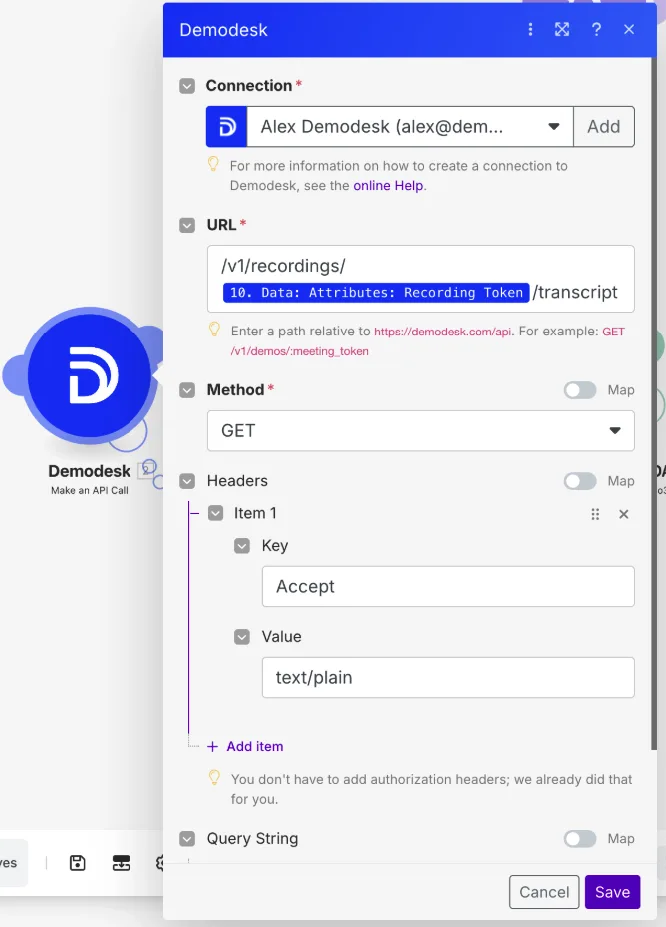
Task: Click the Value input containing text/plain
Action: coord(448,678)
